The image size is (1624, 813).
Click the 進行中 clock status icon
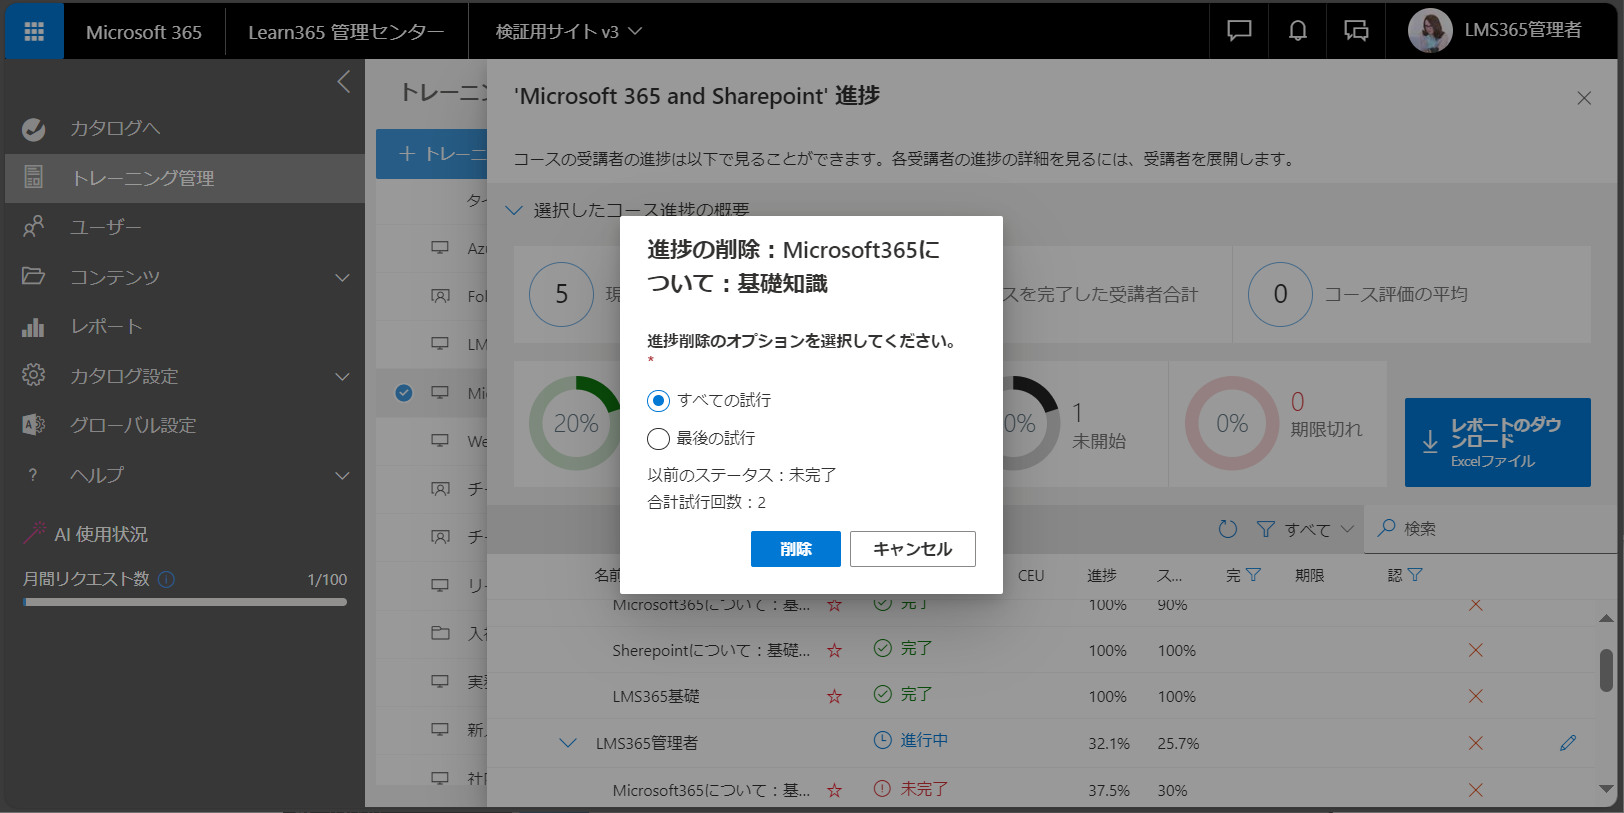[x=883, y=740]
